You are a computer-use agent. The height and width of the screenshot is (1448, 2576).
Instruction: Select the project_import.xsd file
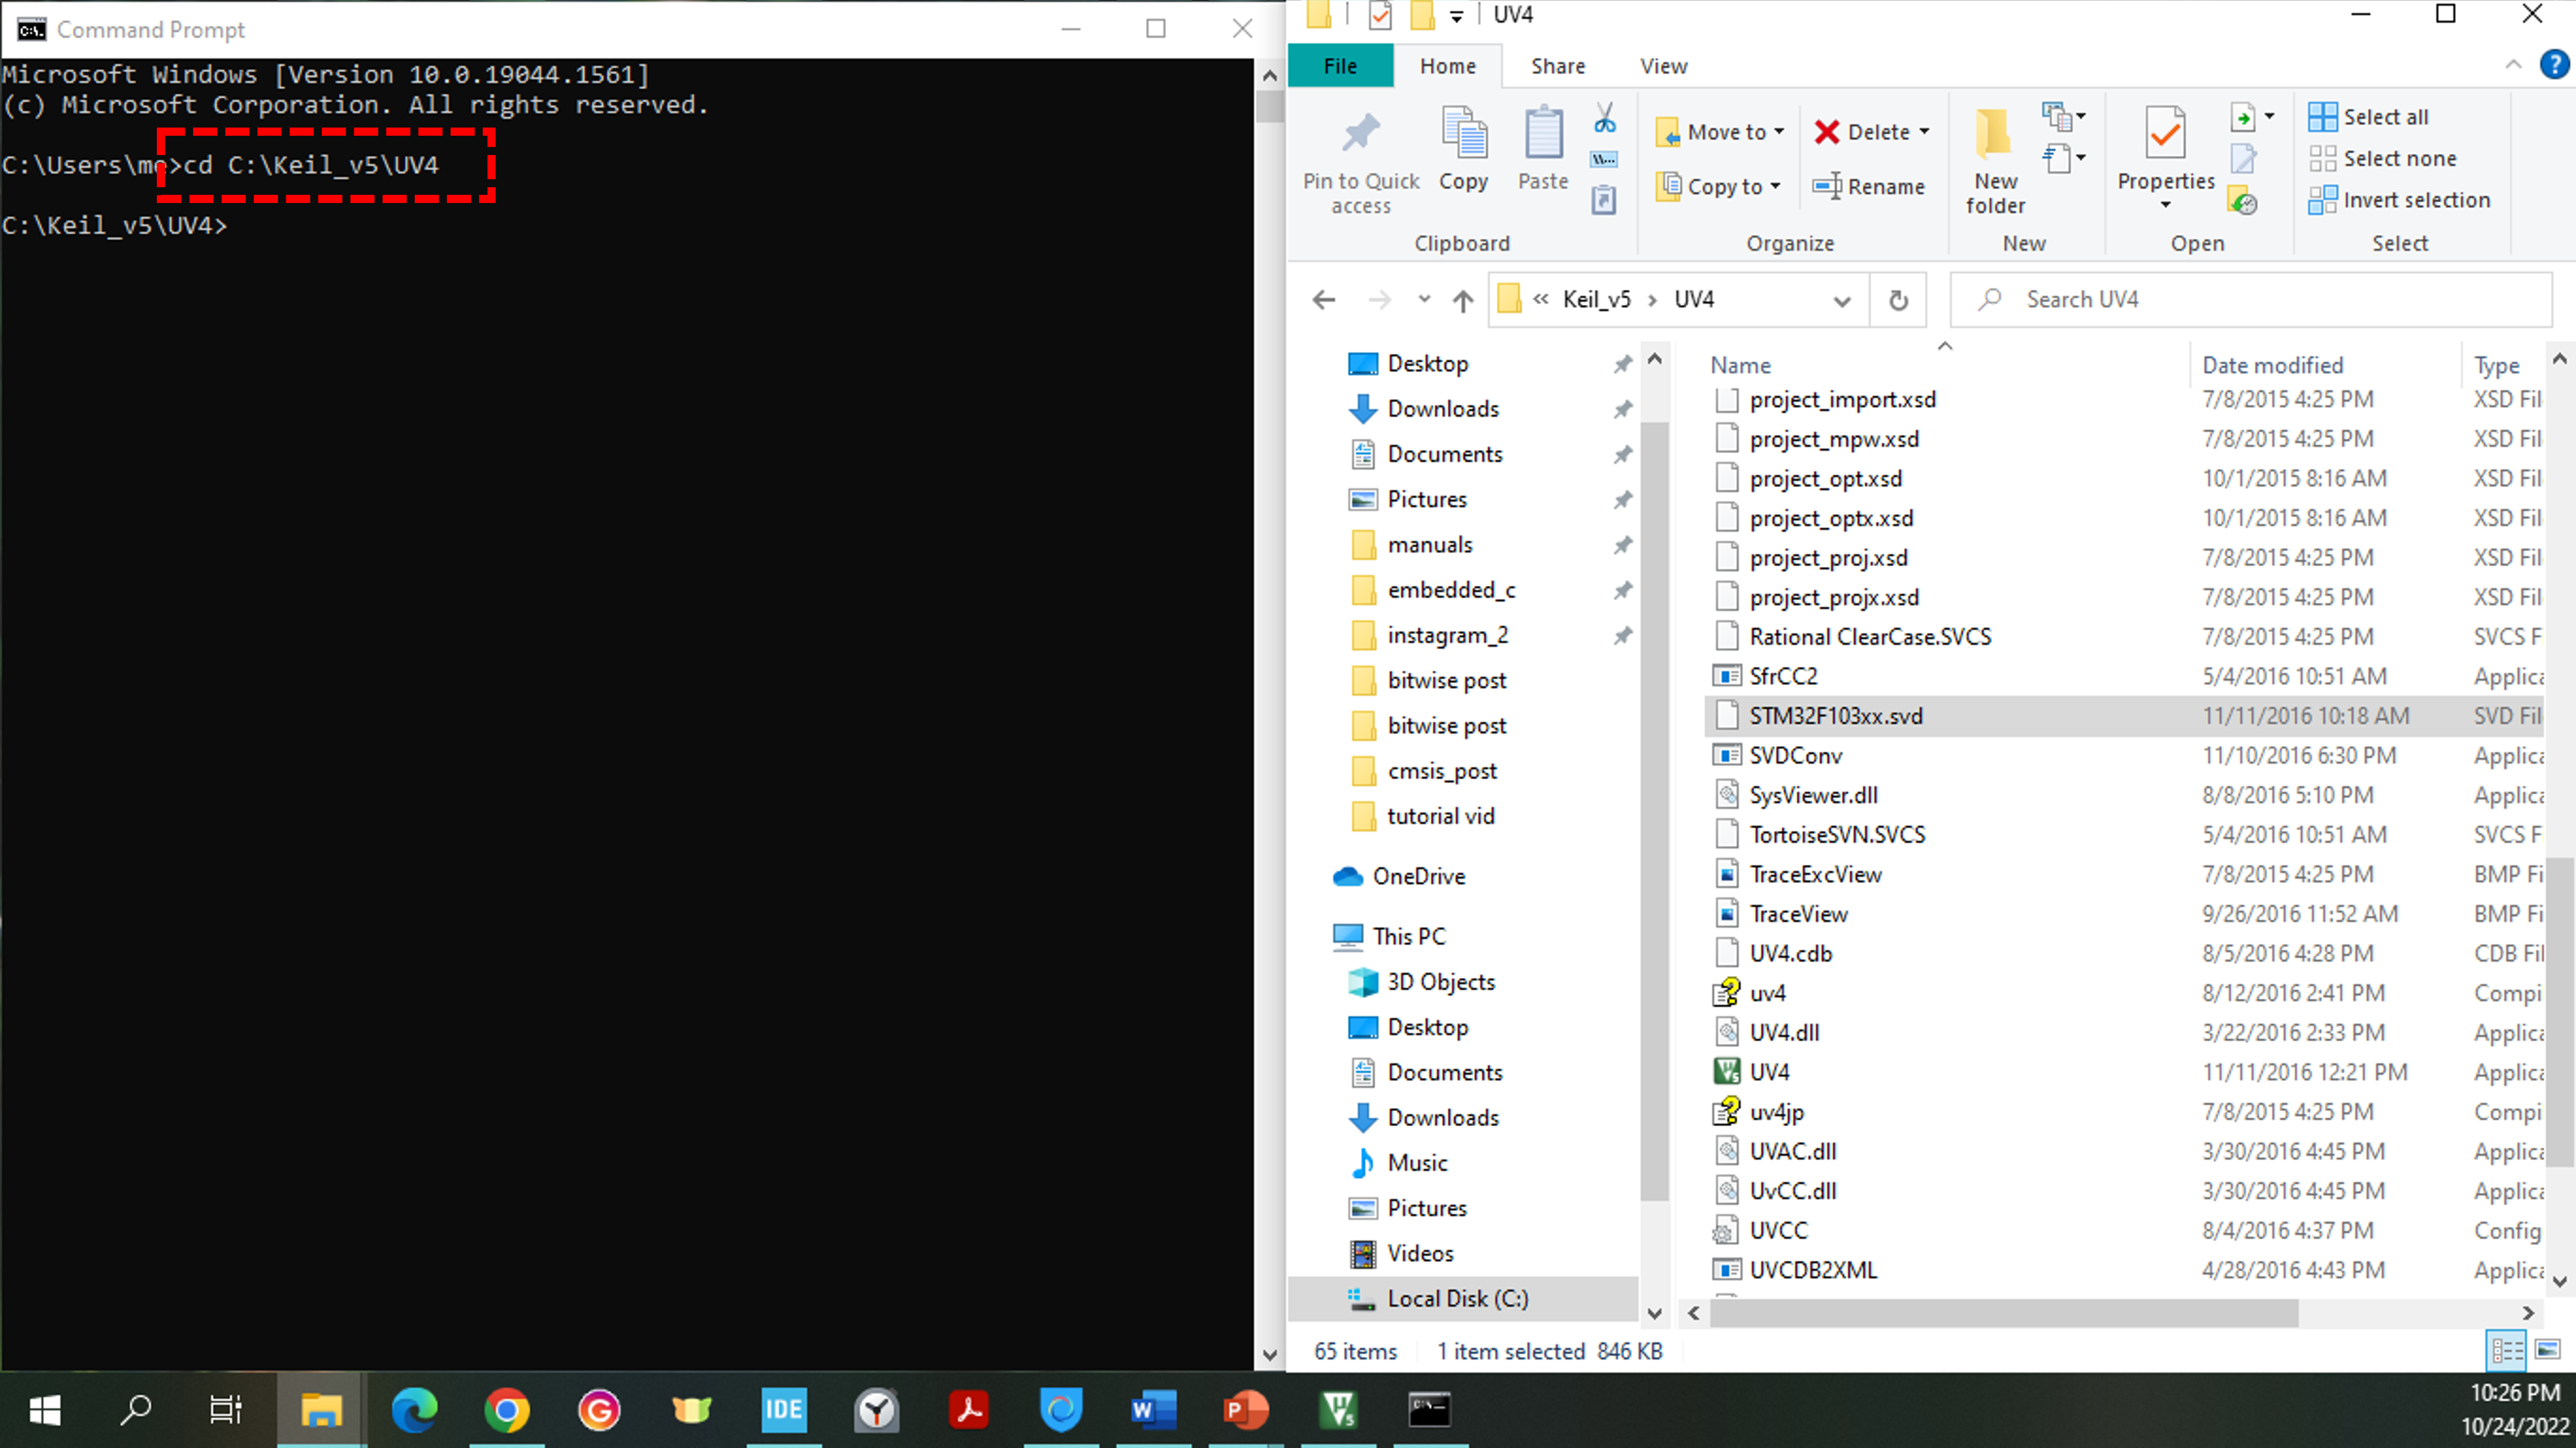(x=1842, y=400)
